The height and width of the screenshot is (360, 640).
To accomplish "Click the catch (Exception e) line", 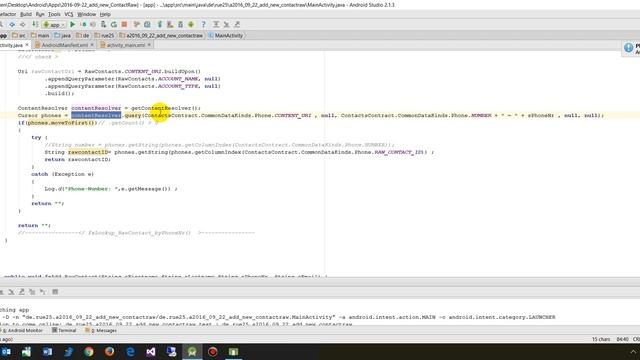I will (x=62, y=174).
